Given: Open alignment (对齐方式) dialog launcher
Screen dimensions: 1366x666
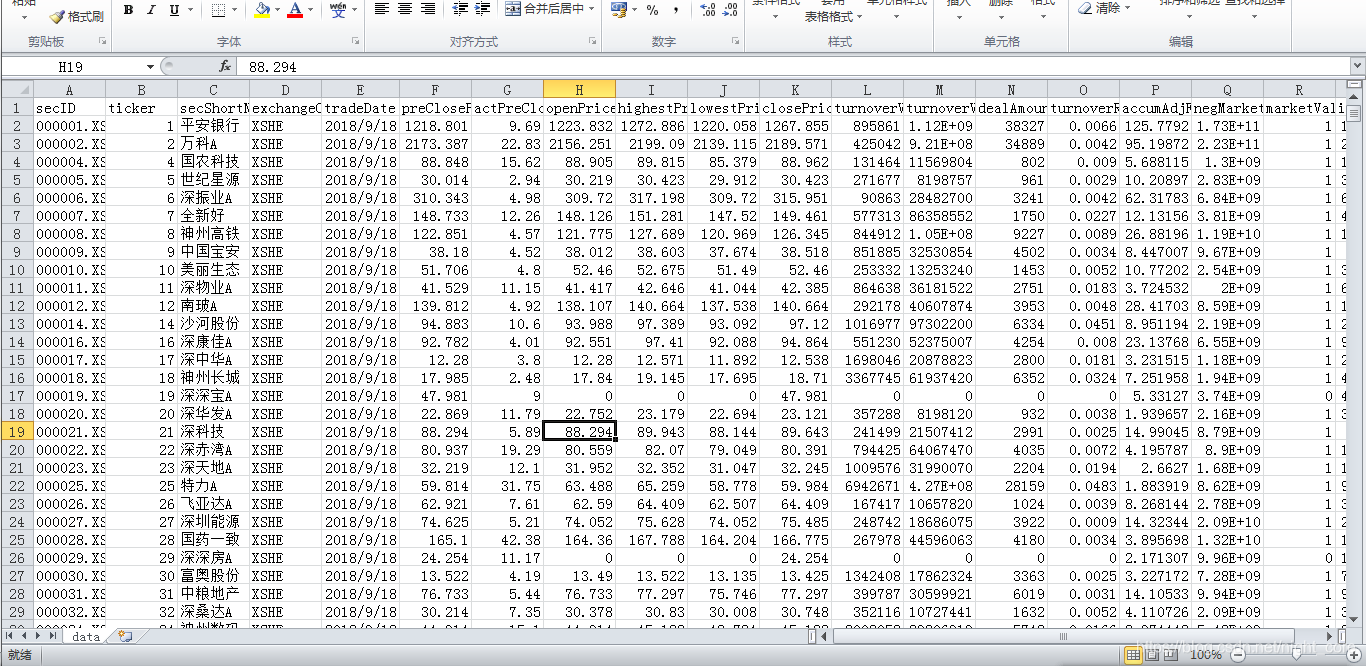Looking at the screenshot, I should [x=593, y=42].
